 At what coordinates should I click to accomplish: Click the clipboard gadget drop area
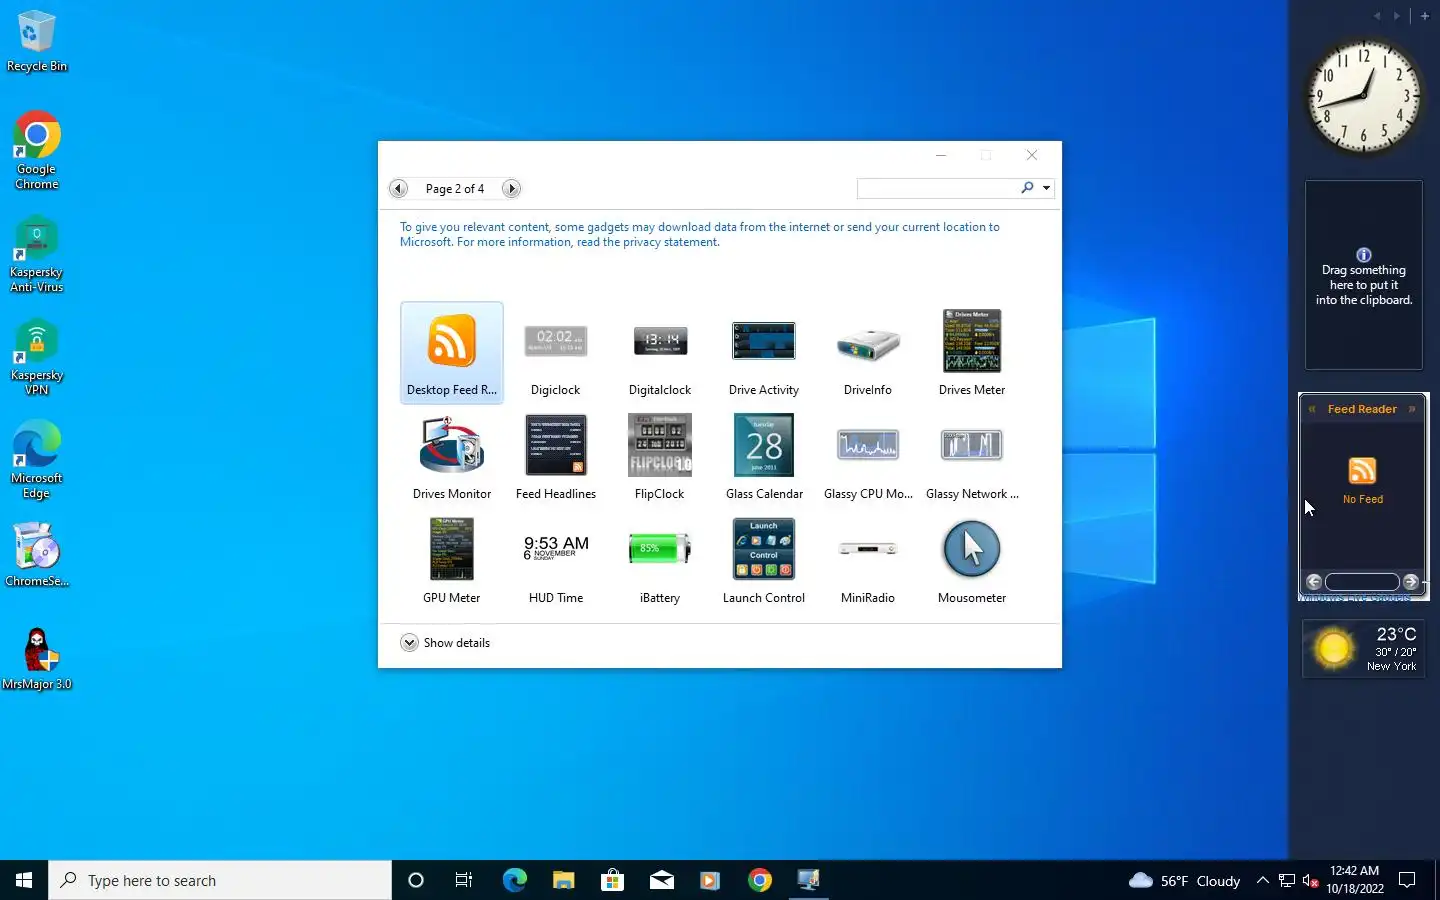pos(1364,275)
